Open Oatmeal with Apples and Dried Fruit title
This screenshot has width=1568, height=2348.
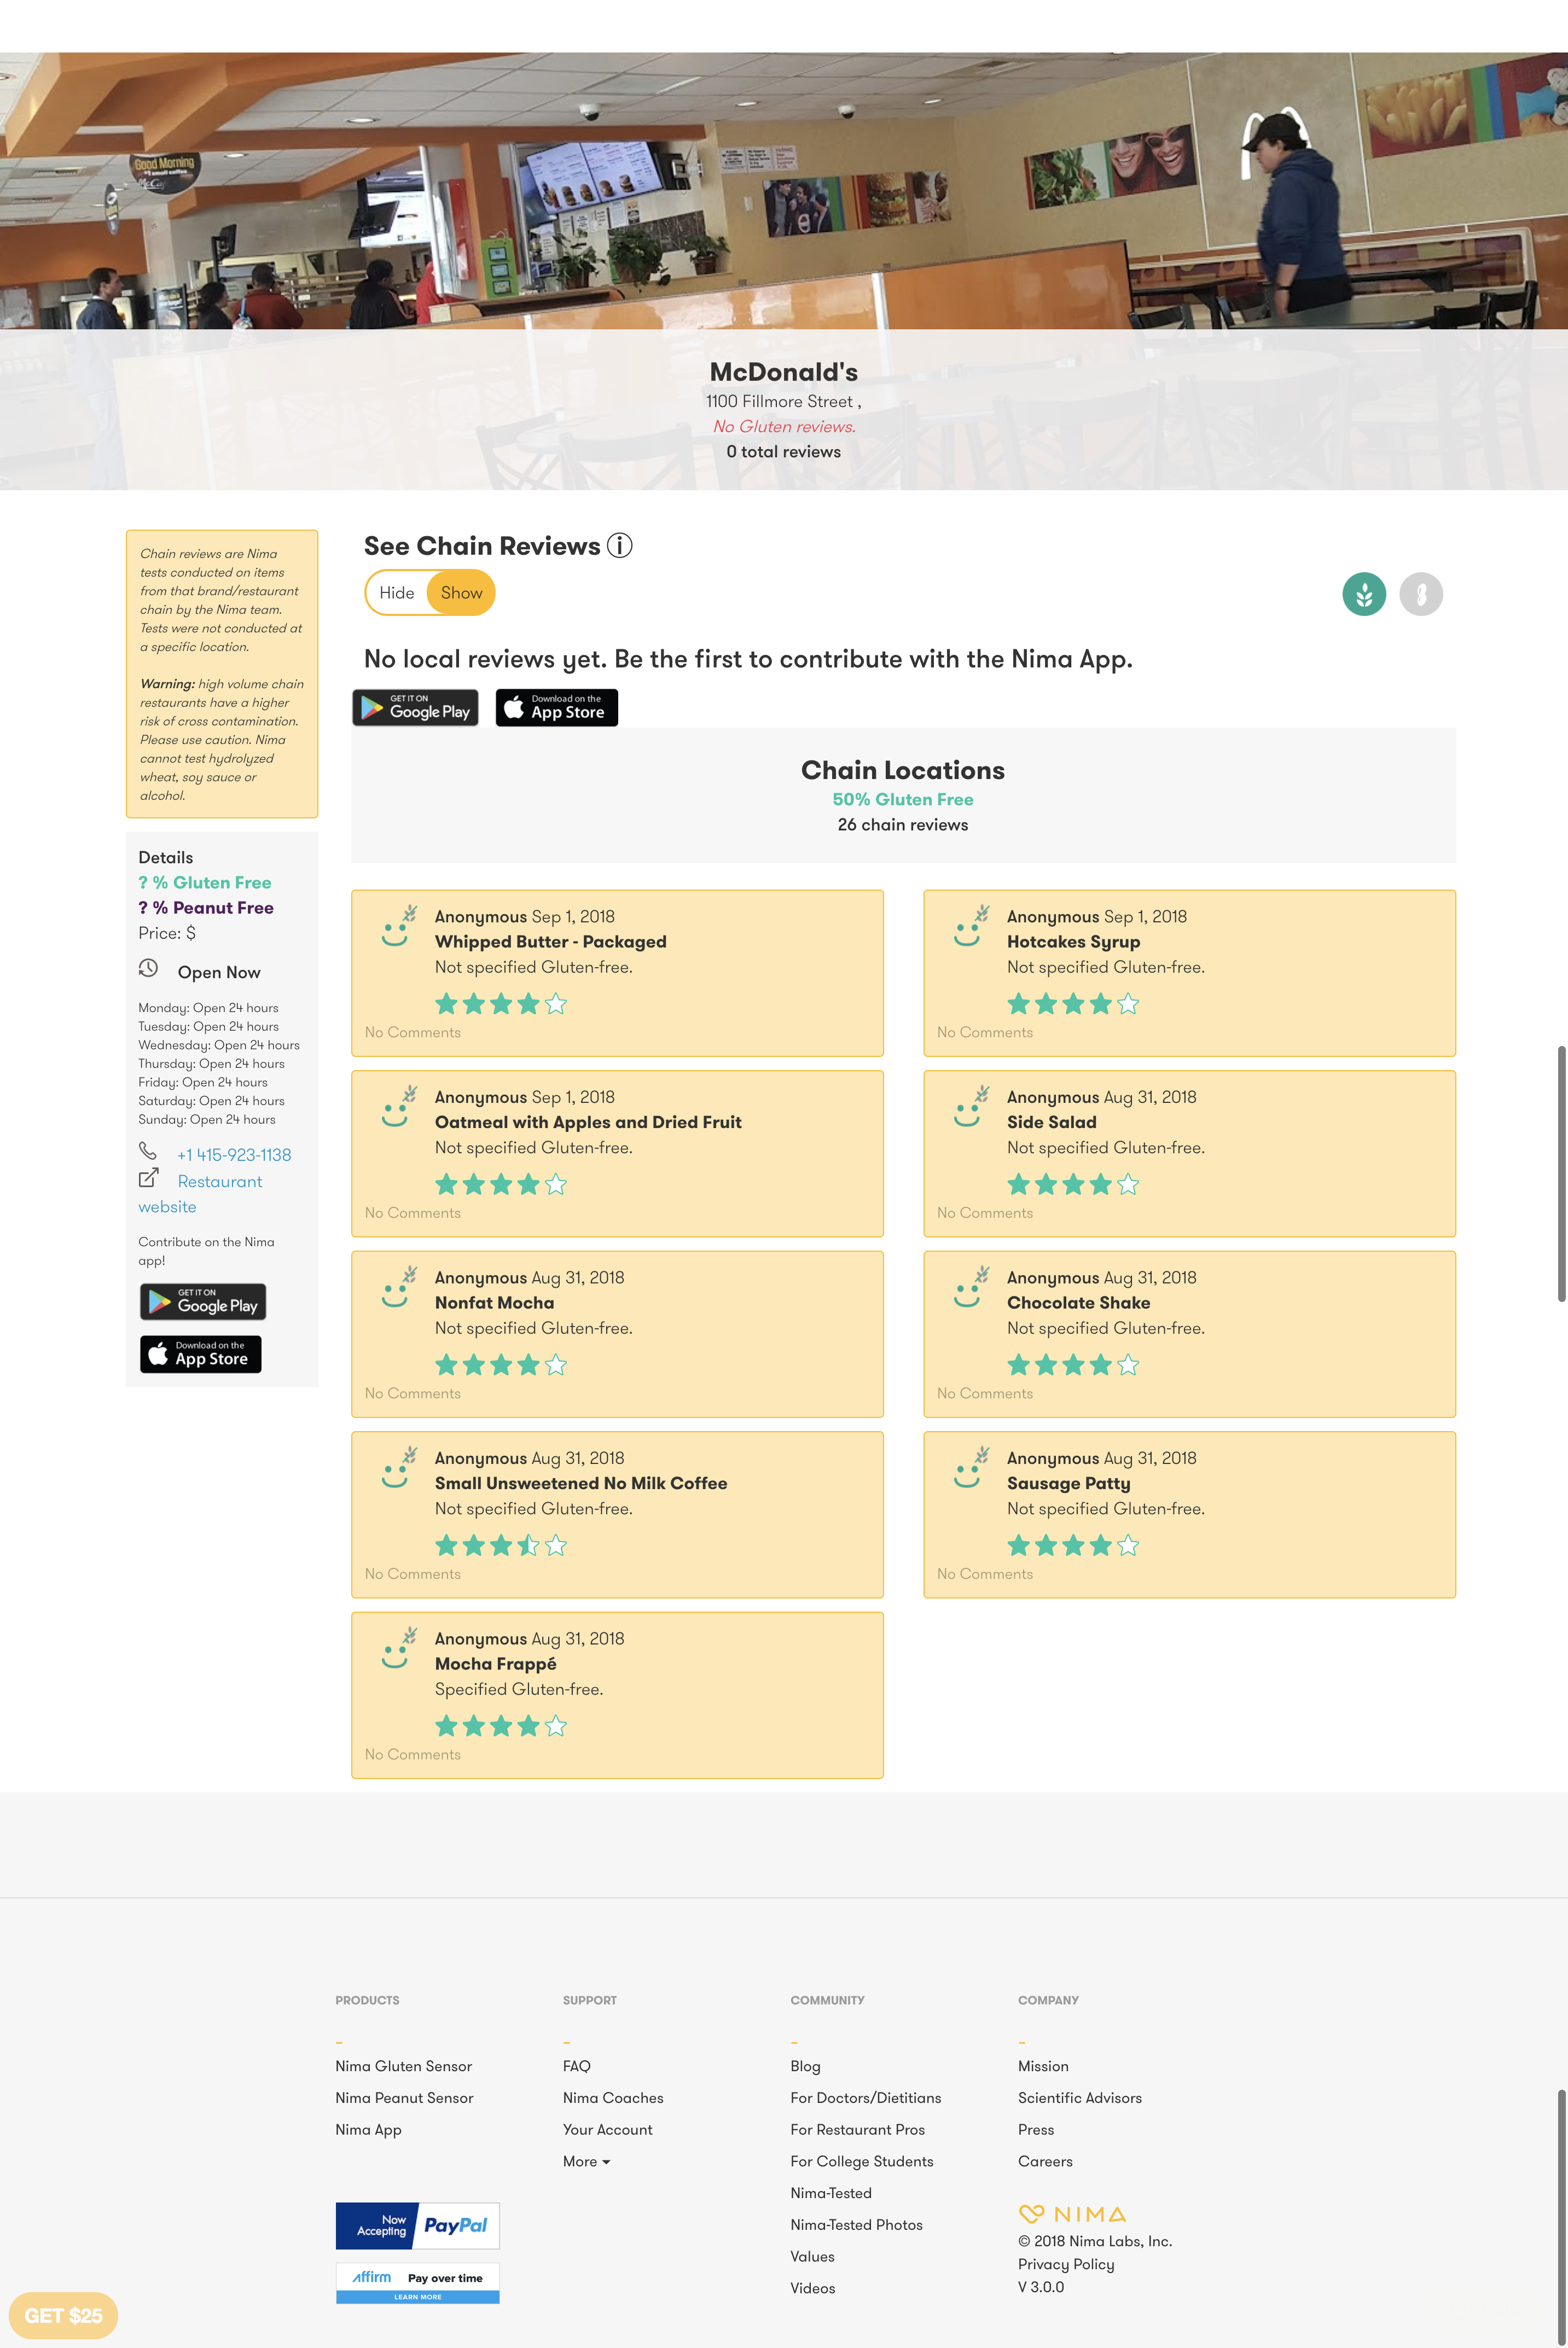[x=588, y=1122]
